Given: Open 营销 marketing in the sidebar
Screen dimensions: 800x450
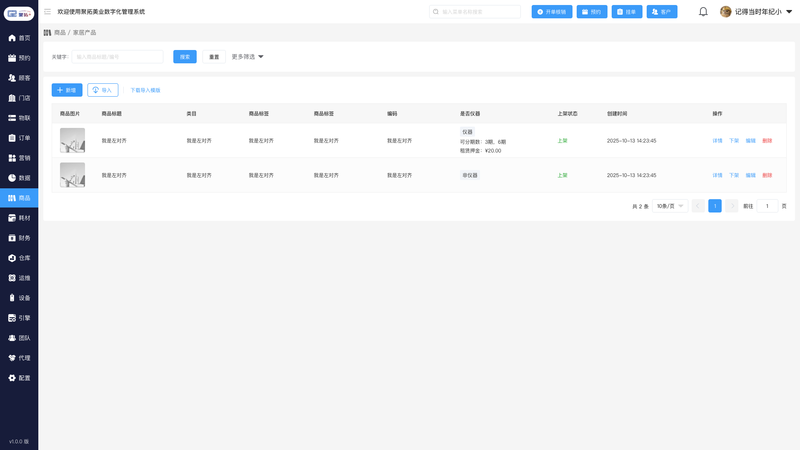Looking at the screenshot, I should (19, 158).
